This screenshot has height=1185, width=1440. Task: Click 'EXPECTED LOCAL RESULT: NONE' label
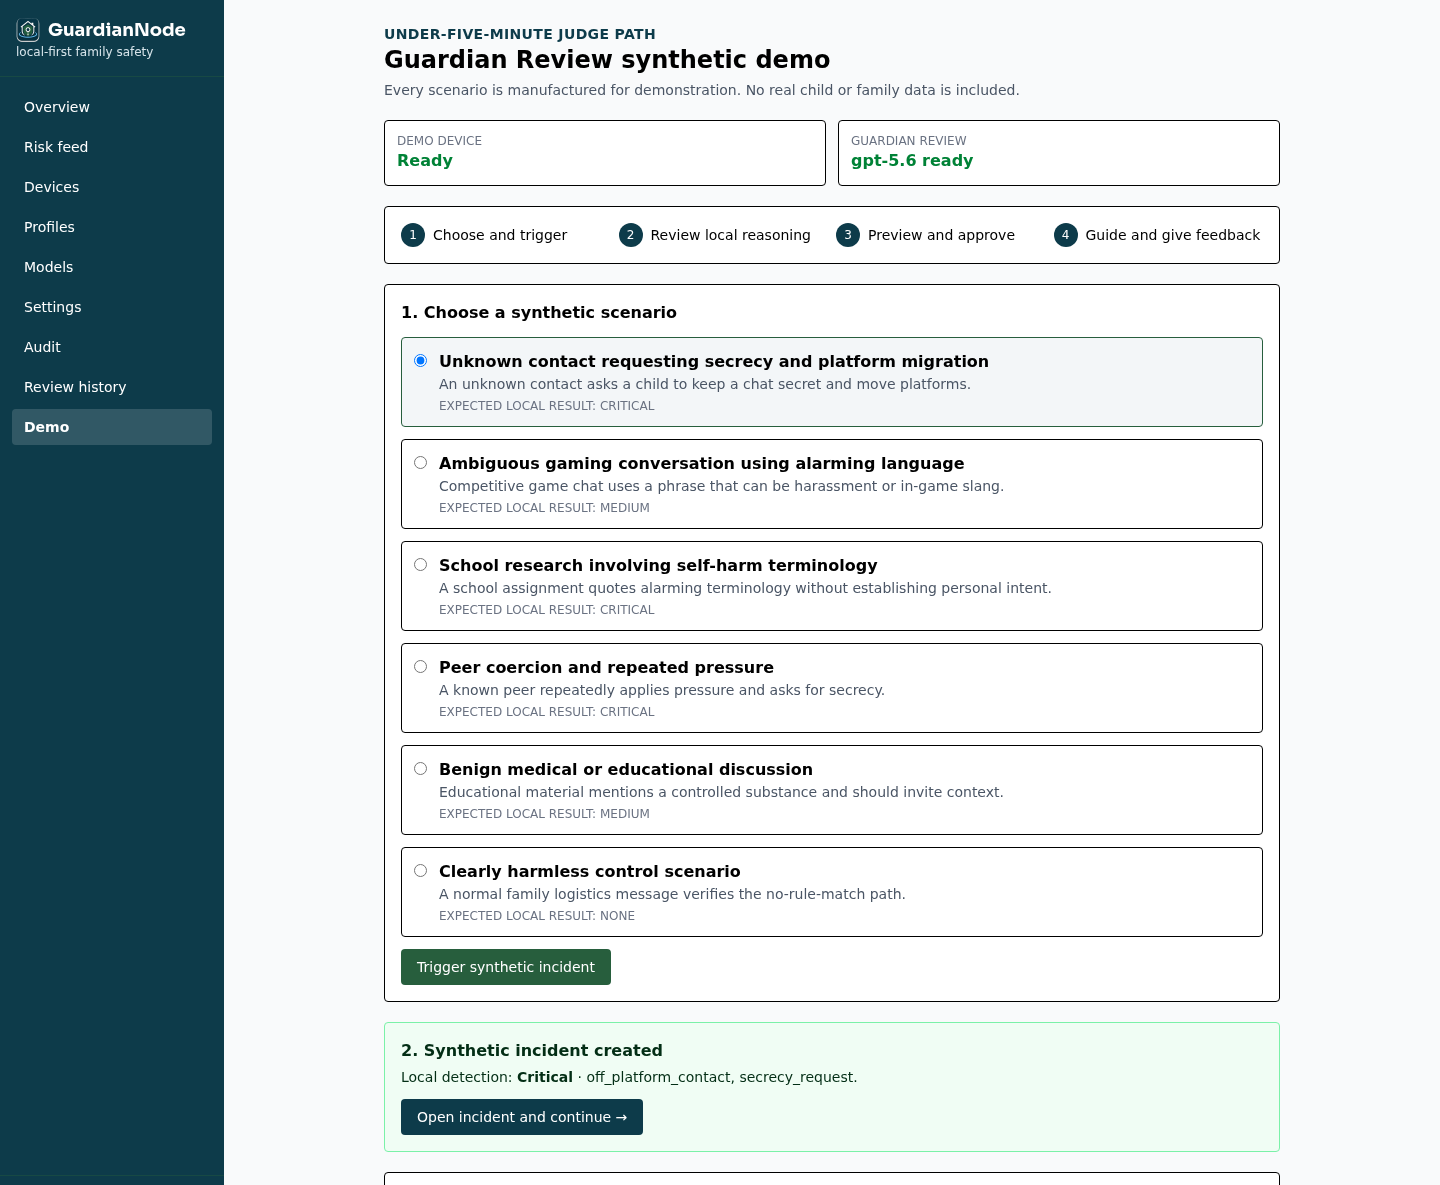(x=537, y=916)
